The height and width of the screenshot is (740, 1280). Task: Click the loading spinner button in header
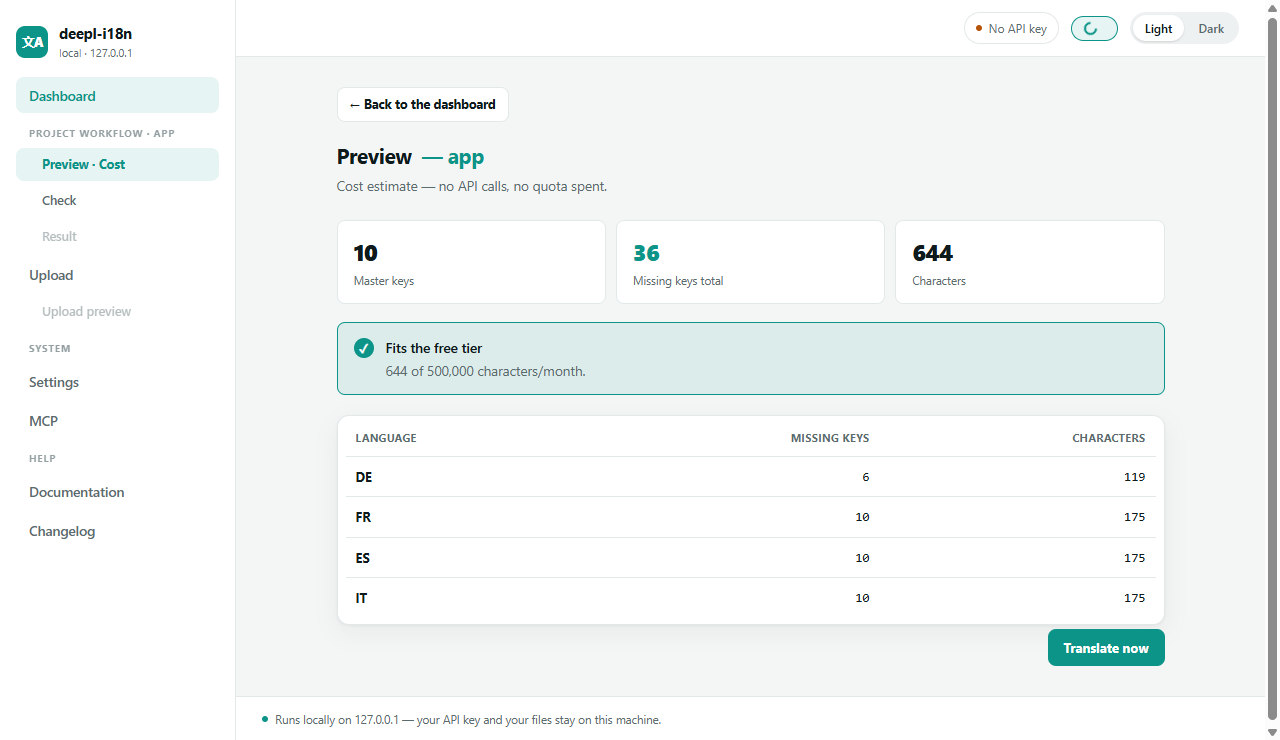(x=1094, y=29)
